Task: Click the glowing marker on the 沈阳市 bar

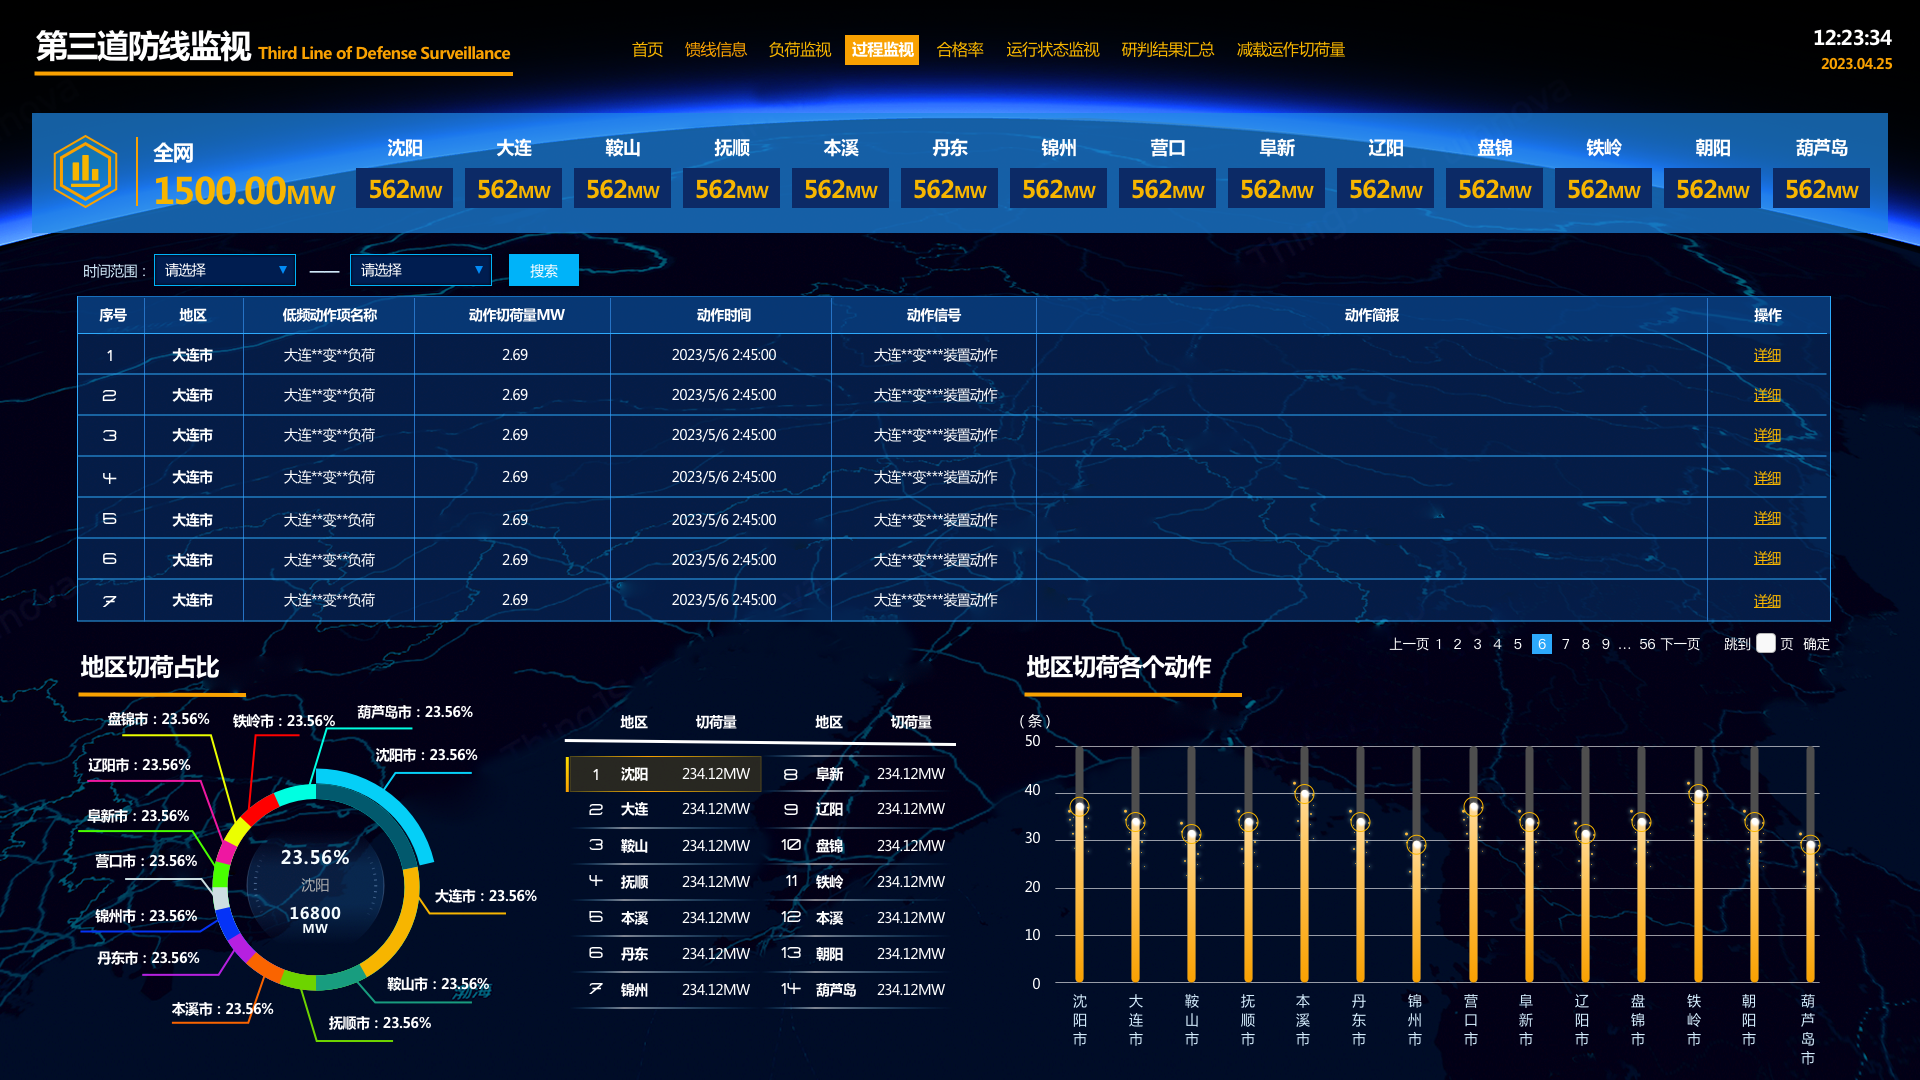Action: click(1079, 807)
